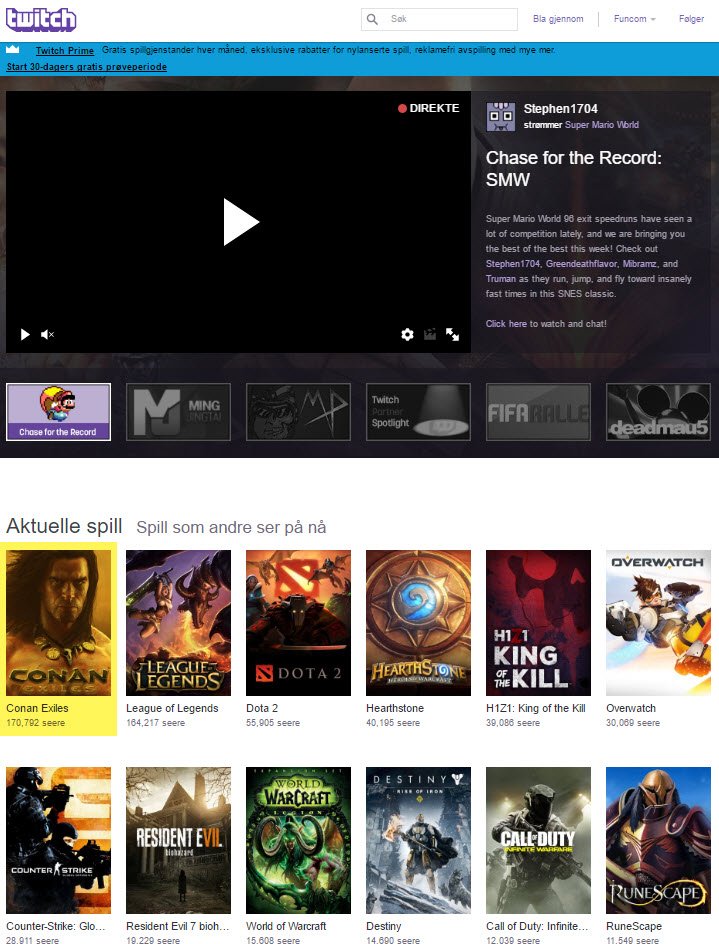Open player settings gear icon
The image size is (719, 944).
click(408, 334)
